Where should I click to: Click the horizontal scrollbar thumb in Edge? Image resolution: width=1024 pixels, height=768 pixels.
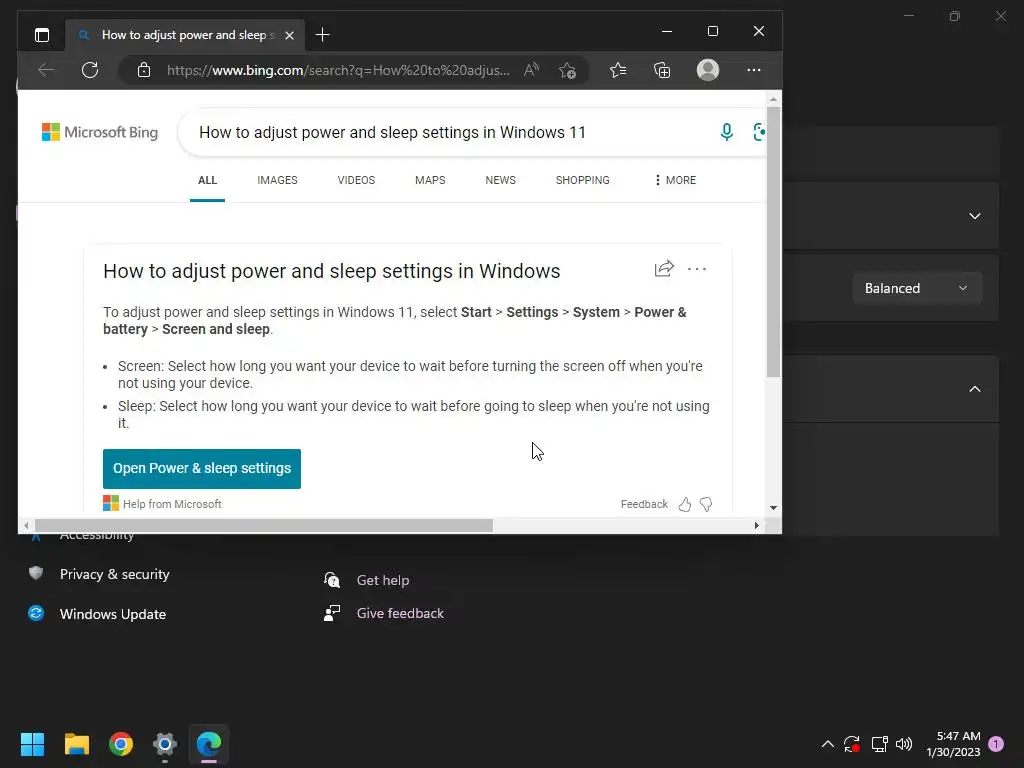264,525
